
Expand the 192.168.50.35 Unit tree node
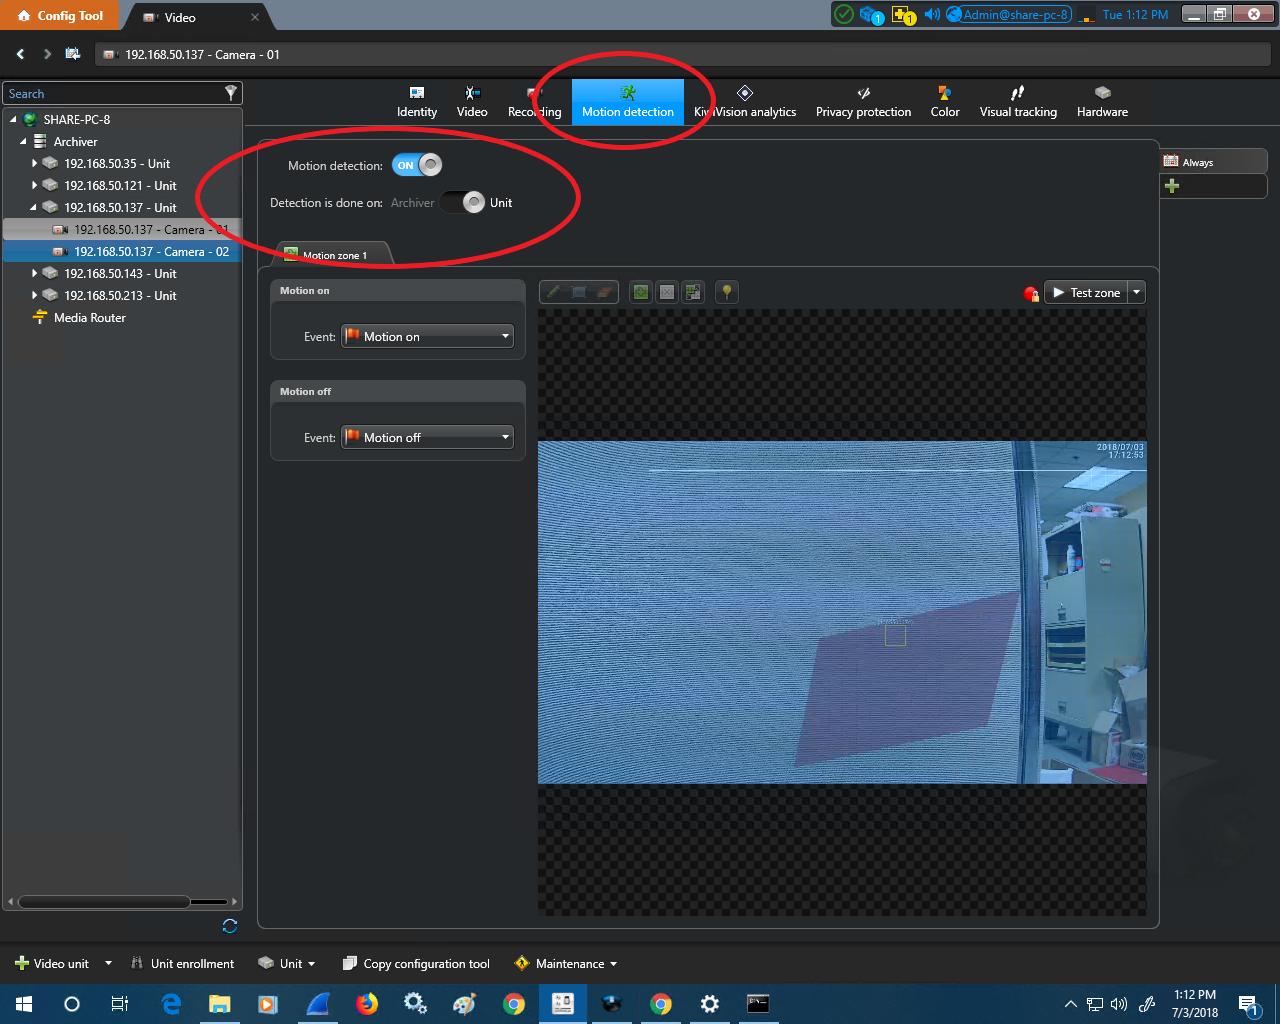click(35, 164)
